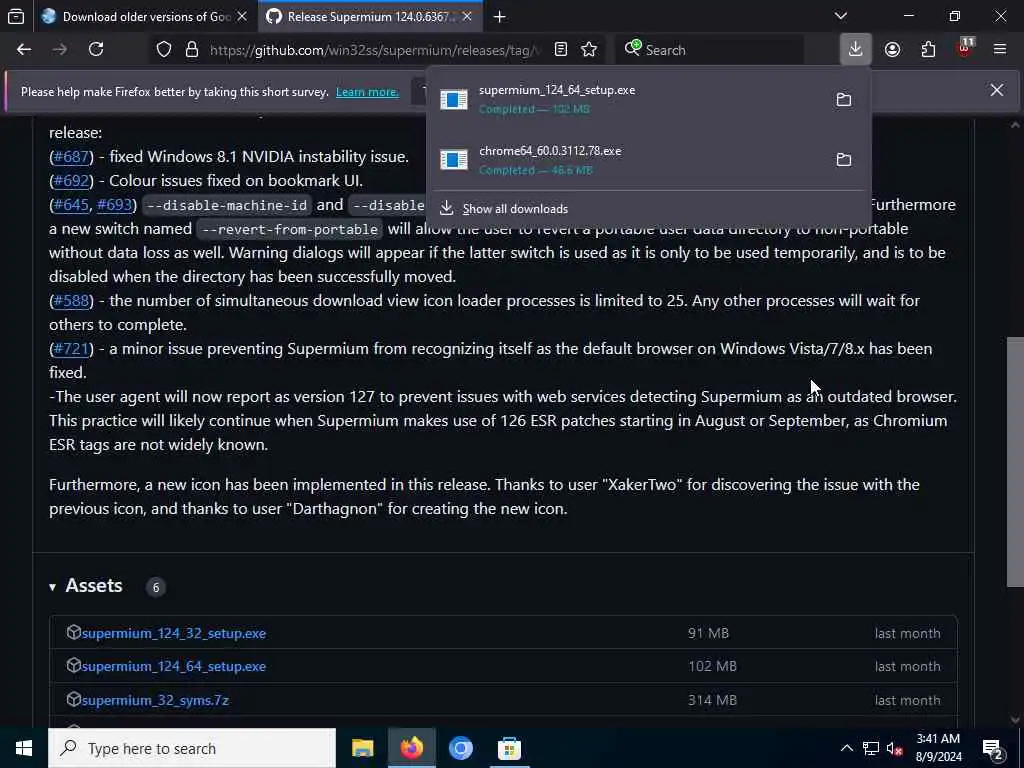Reload the current page
The height and width of the screenshot is (768, 1024).
(96, 50)
